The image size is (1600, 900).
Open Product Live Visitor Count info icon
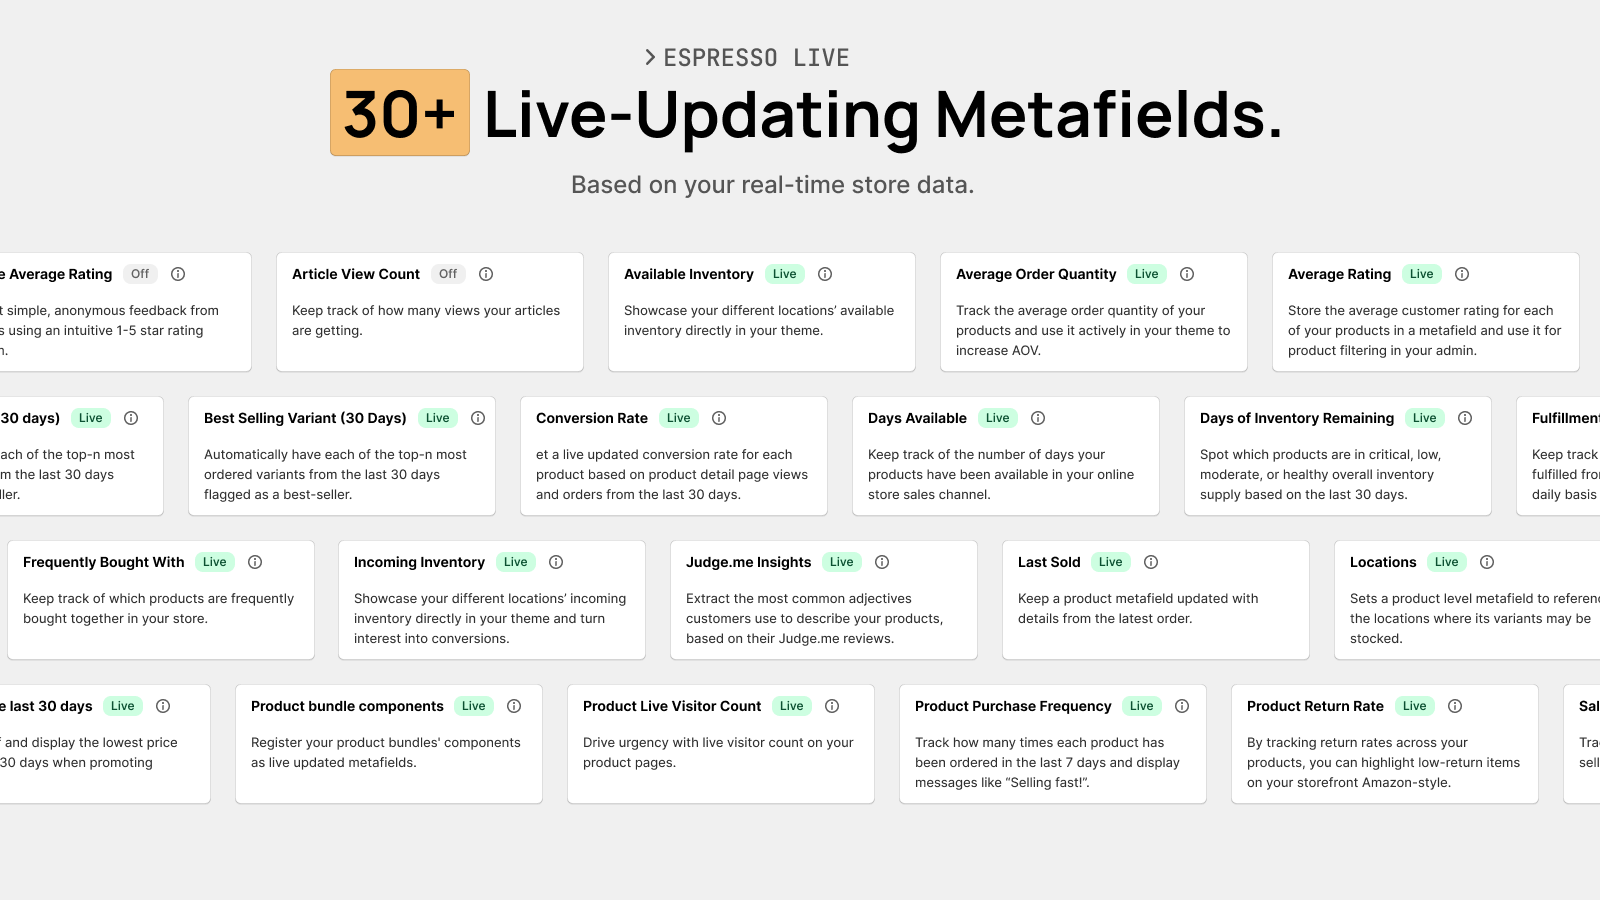pyautogui.click(x=832, y=706)
